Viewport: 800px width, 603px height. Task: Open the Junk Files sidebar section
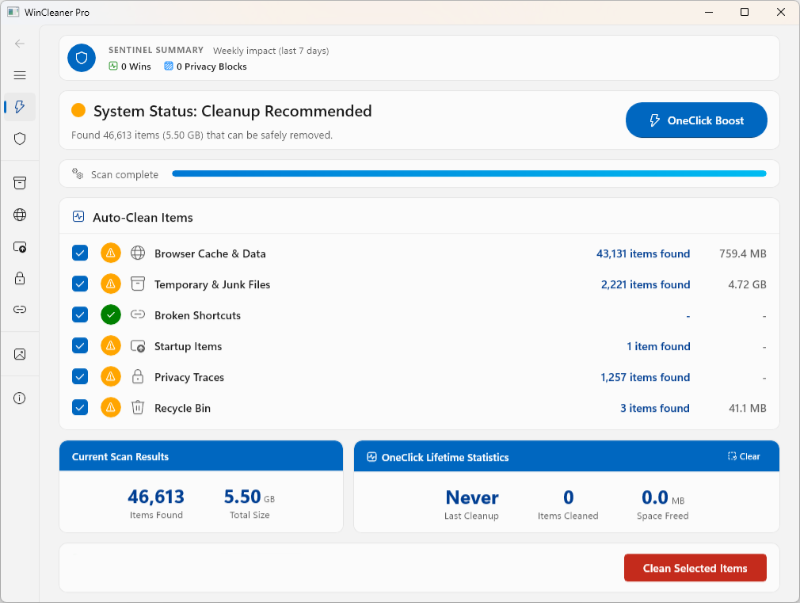18,183
